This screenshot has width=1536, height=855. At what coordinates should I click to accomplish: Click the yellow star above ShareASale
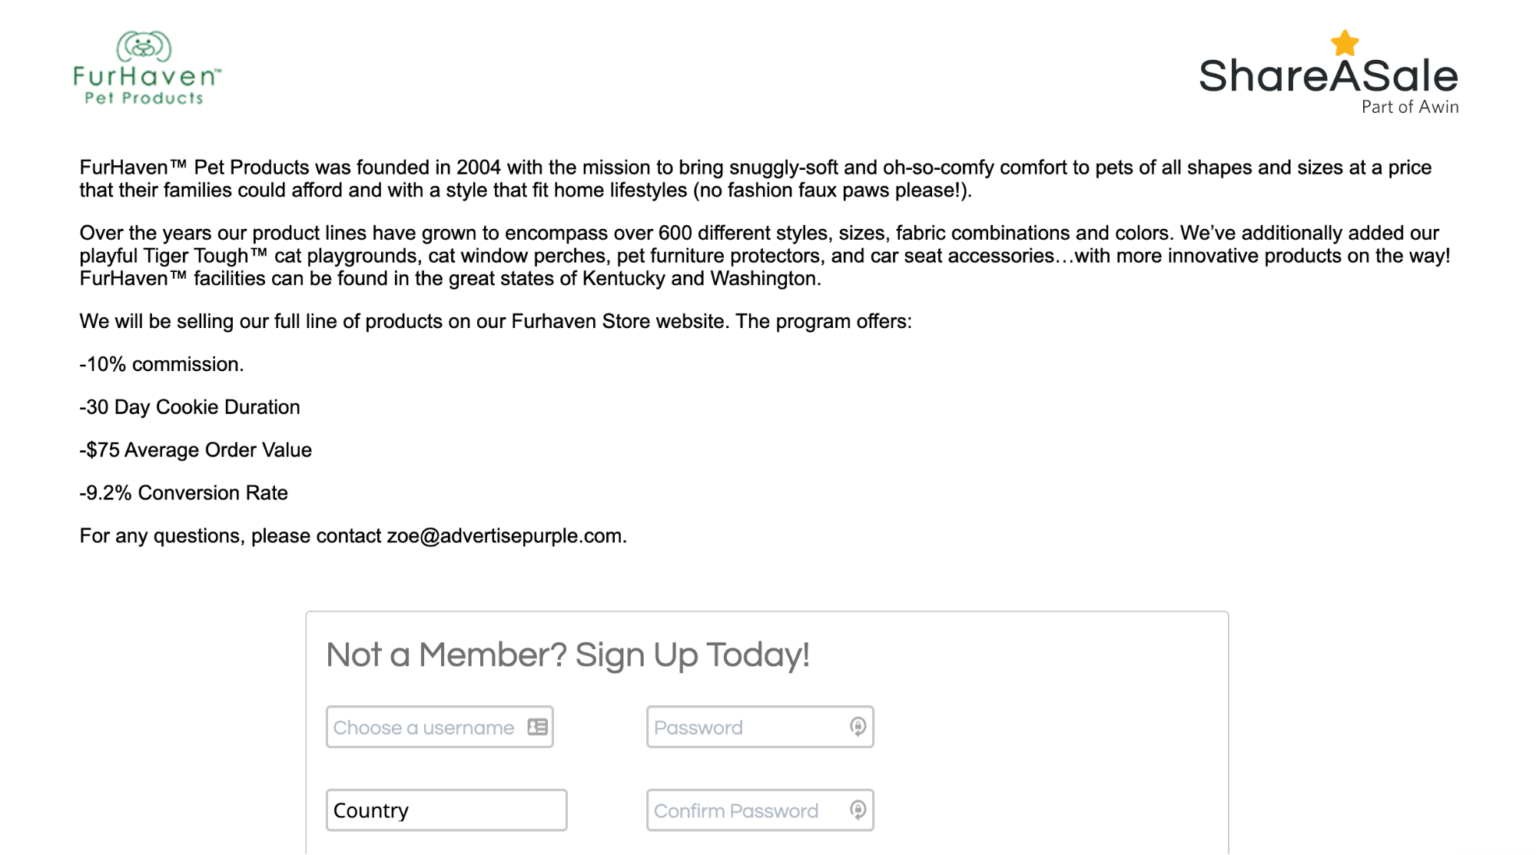point(1345,43)
